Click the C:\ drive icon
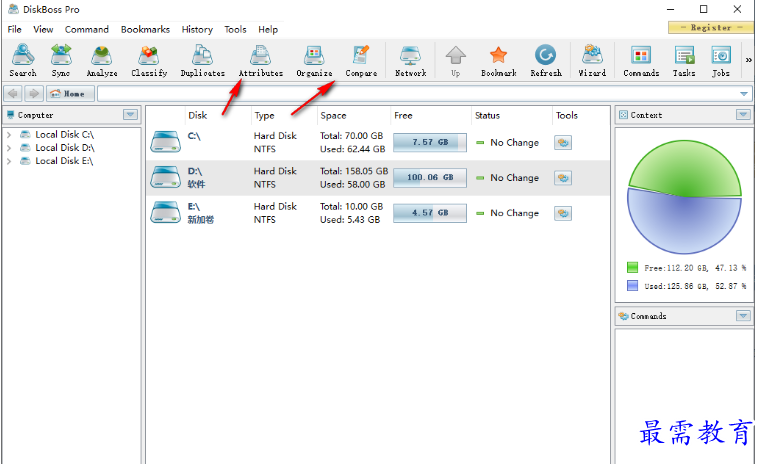The image size is (761, 464). point(165,142)
